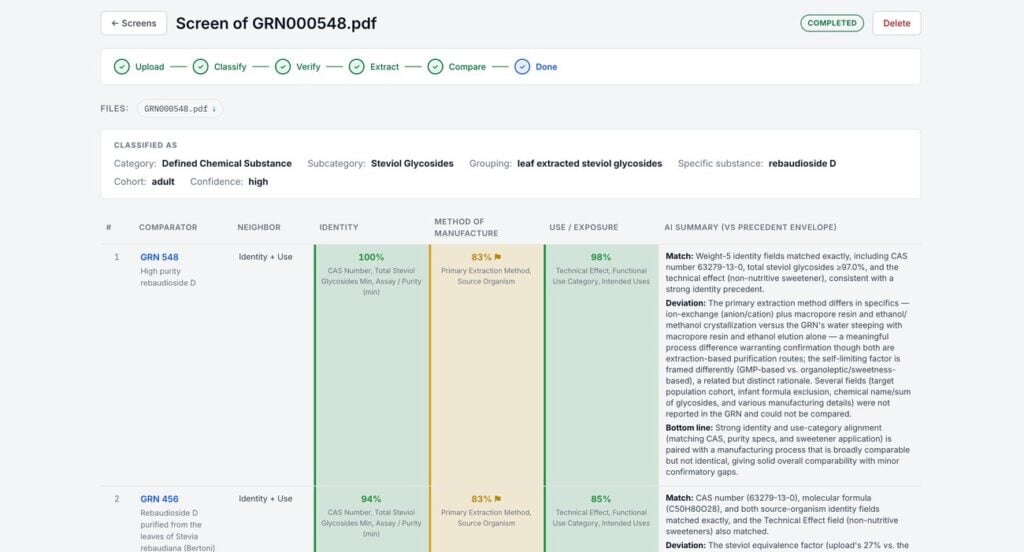Click the page title 'Screen of GRN000548.pdf'
Viewport: 1024px width, 552px height.
[x=276, y=24]
